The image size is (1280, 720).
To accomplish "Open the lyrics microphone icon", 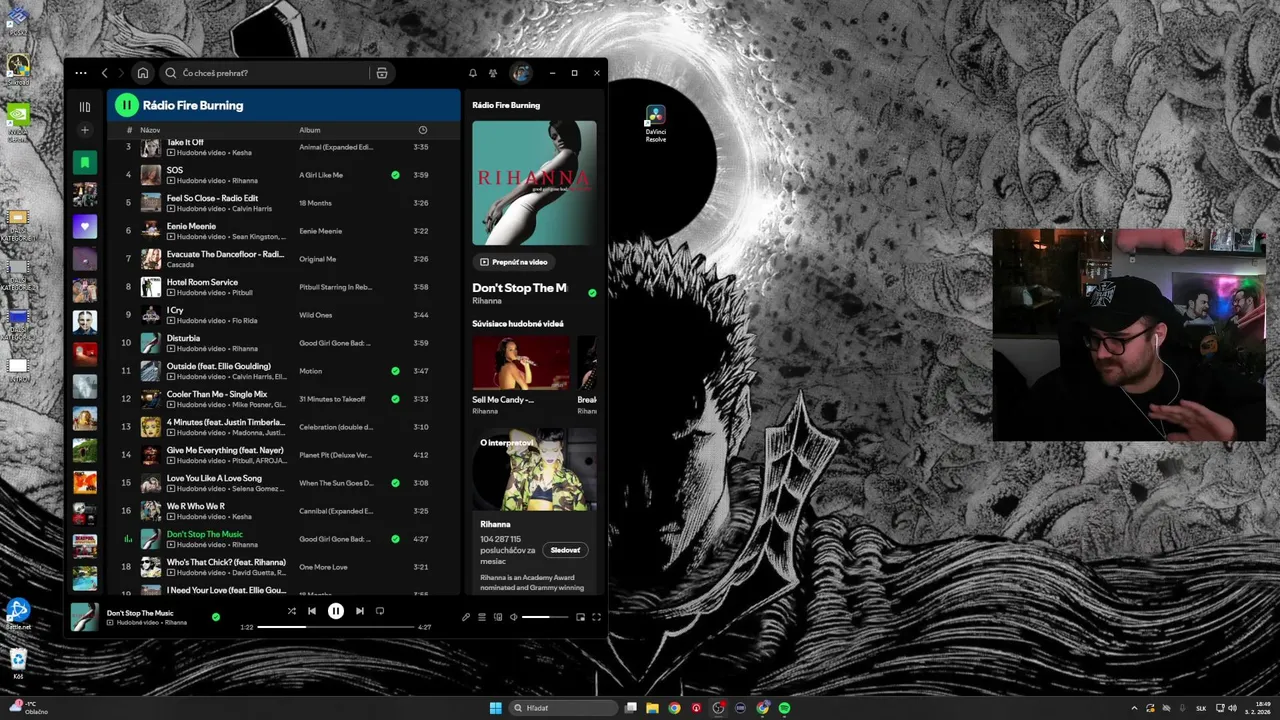I will [x=466, y=617].
